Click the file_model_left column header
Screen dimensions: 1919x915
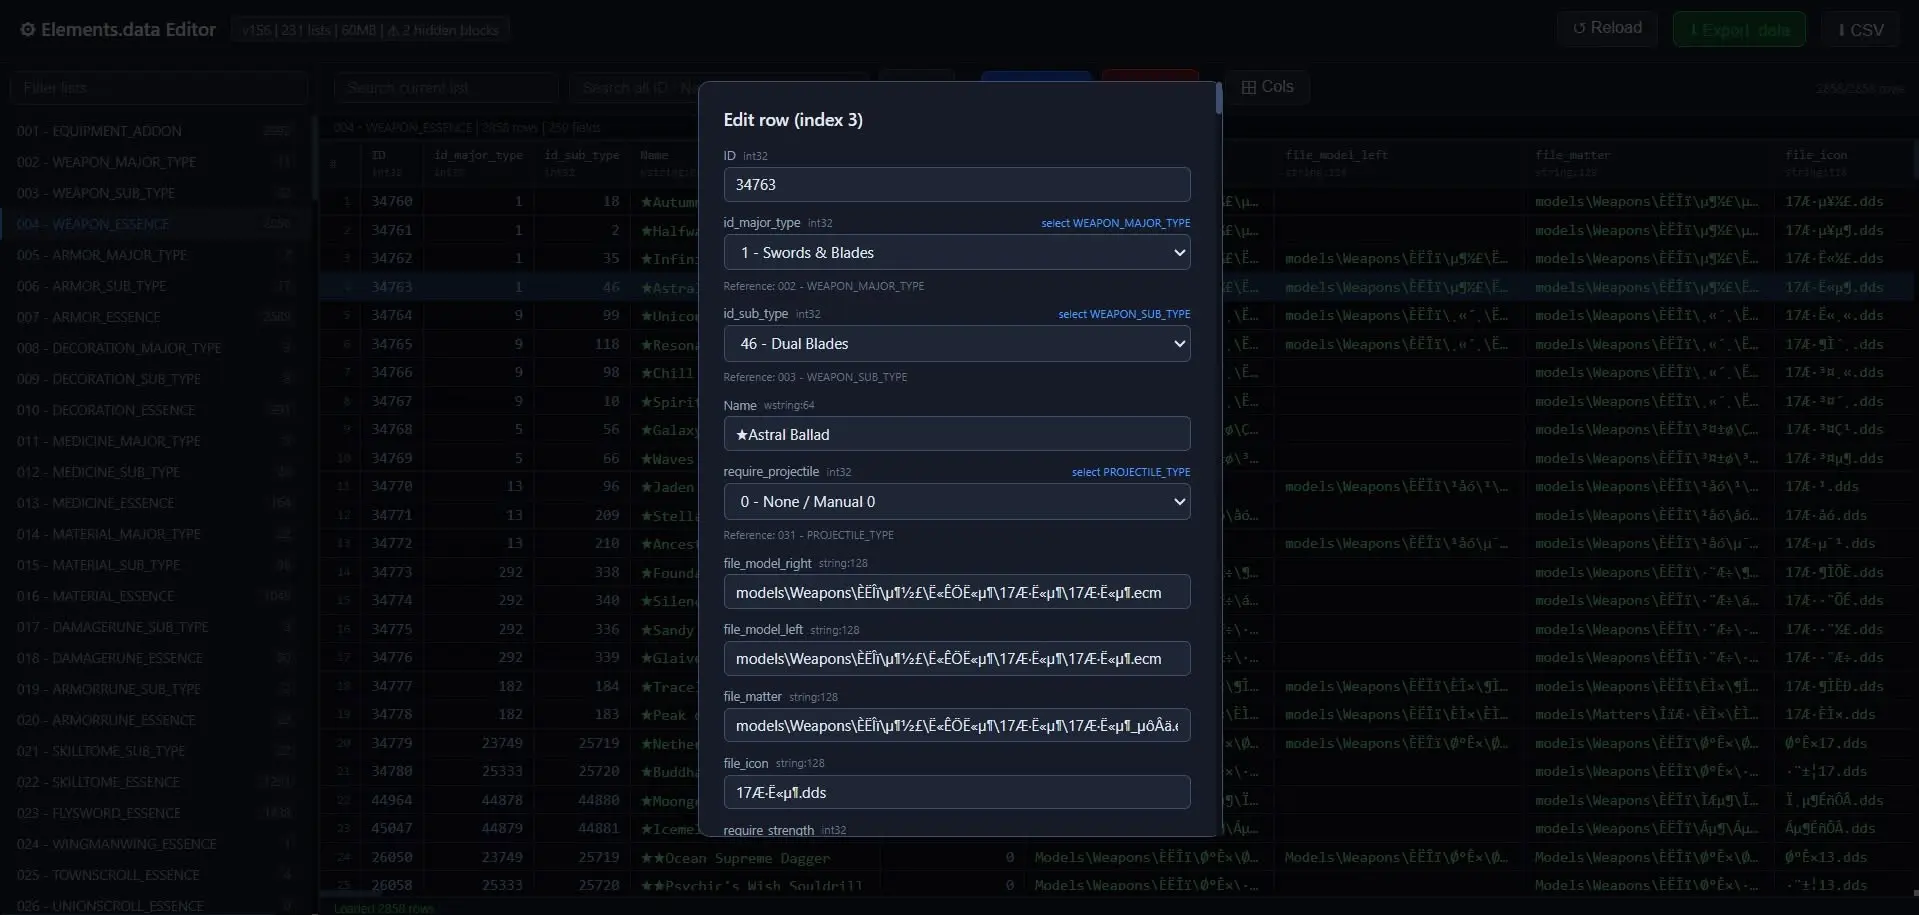click(x=1400, y=163)
